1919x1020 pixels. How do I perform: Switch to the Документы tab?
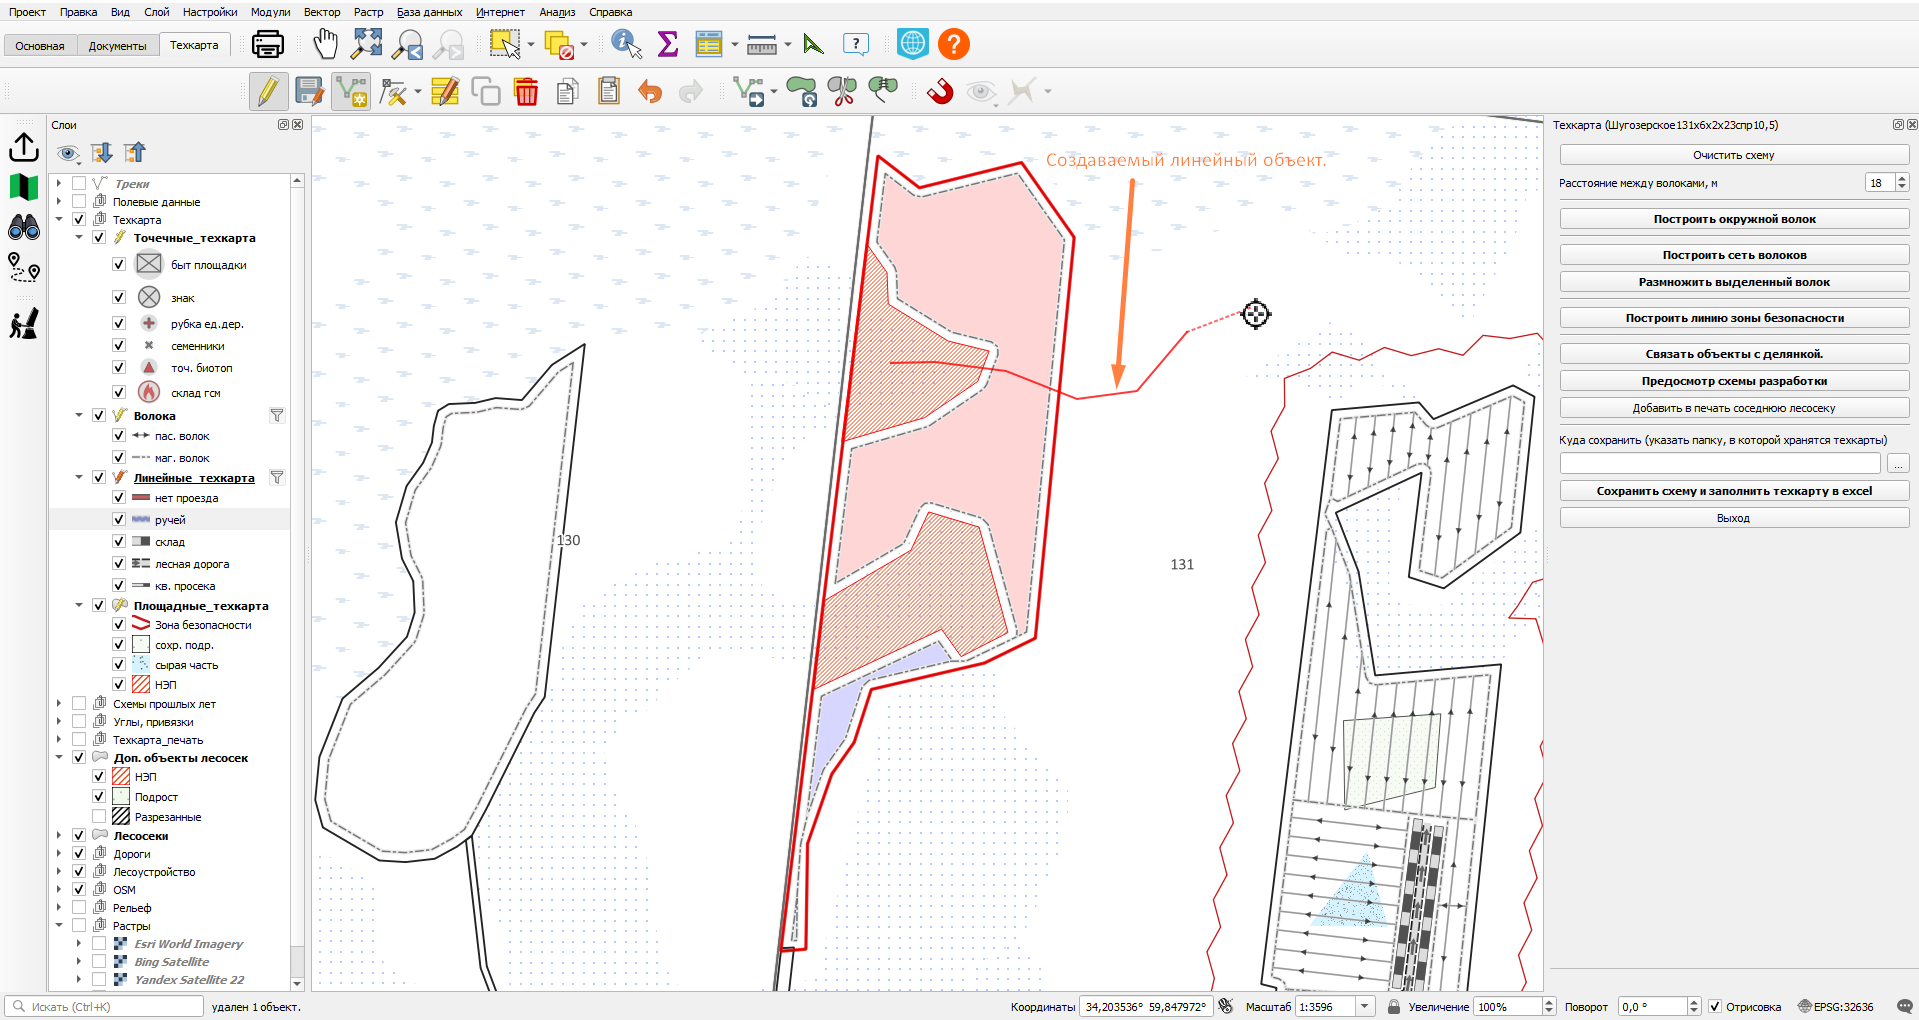(x=117, y=46)
